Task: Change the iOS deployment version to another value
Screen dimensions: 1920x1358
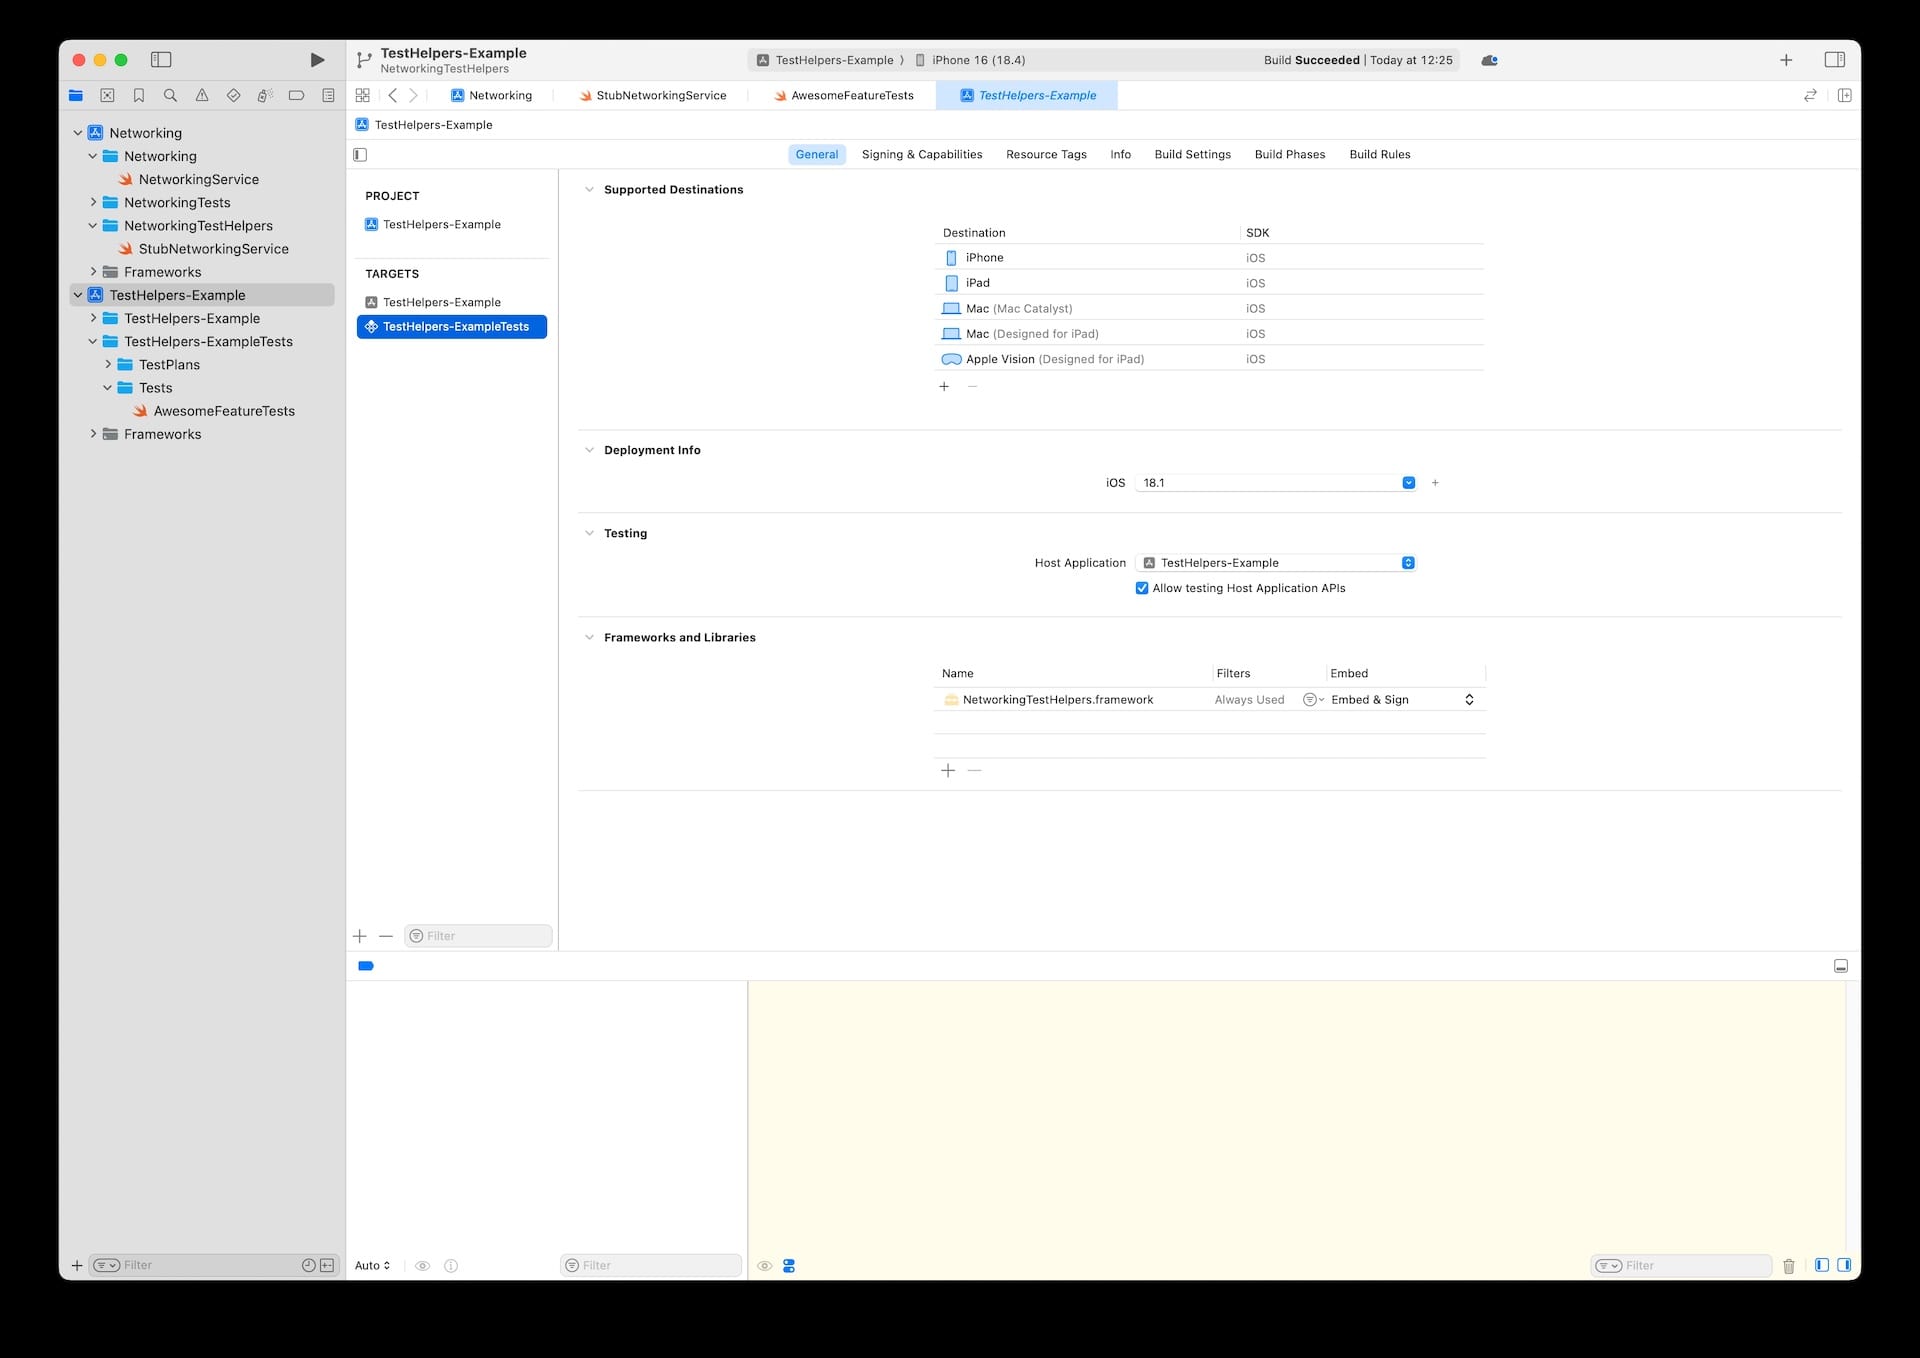Action: pos(1409,482)
